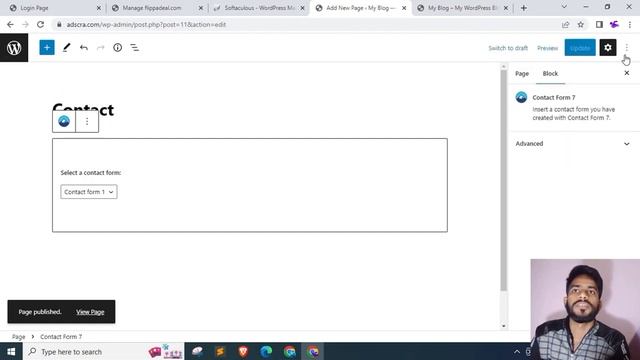Open the editor options three-dot menu
The height and width of the screenshot is (360, 640).
(x=627, y=48)
